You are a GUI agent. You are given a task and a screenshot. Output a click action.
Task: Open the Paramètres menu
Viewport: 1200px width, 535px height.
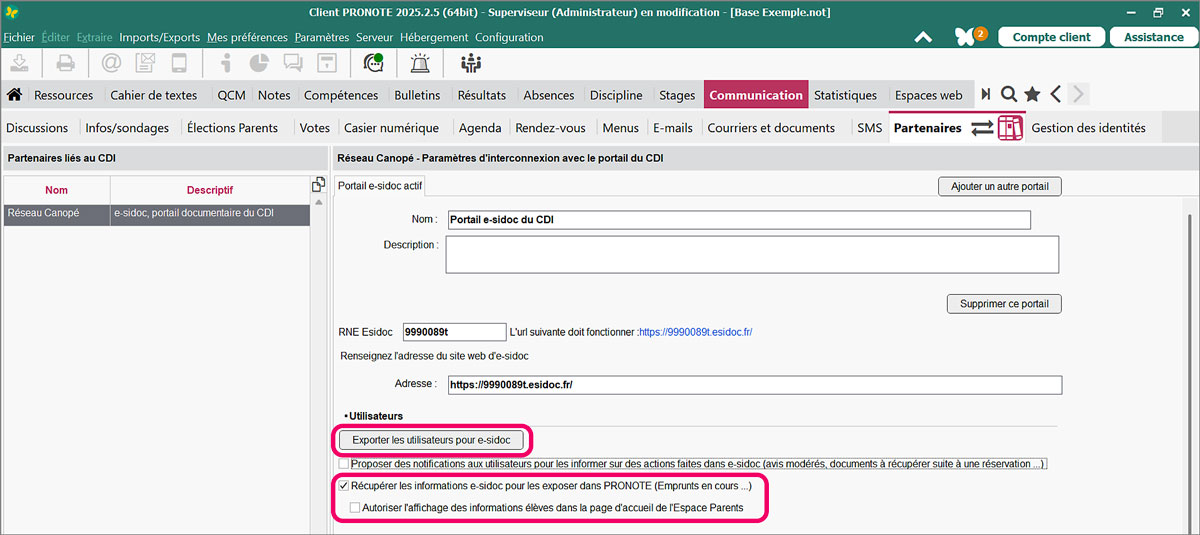[322, 37]
